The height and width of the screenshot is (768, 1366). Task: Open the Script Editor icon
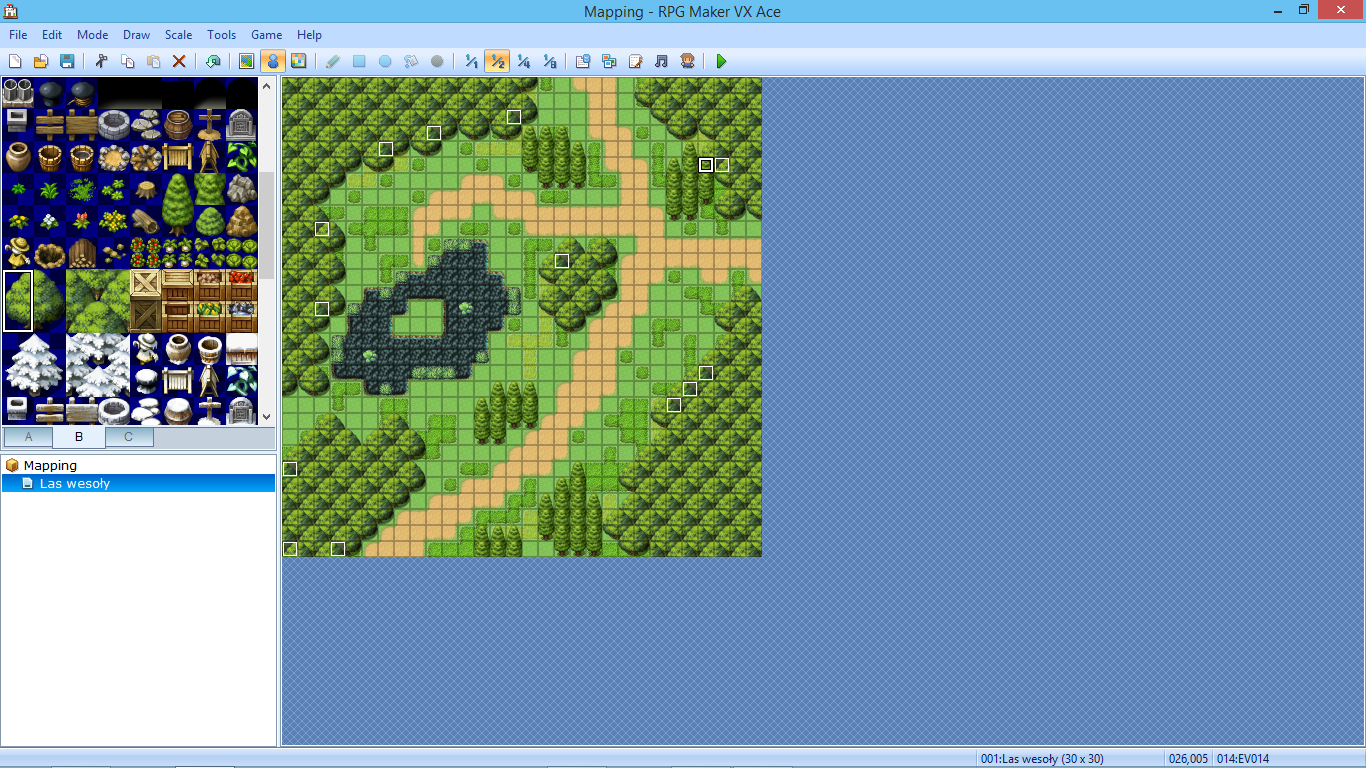coord(635,62)
